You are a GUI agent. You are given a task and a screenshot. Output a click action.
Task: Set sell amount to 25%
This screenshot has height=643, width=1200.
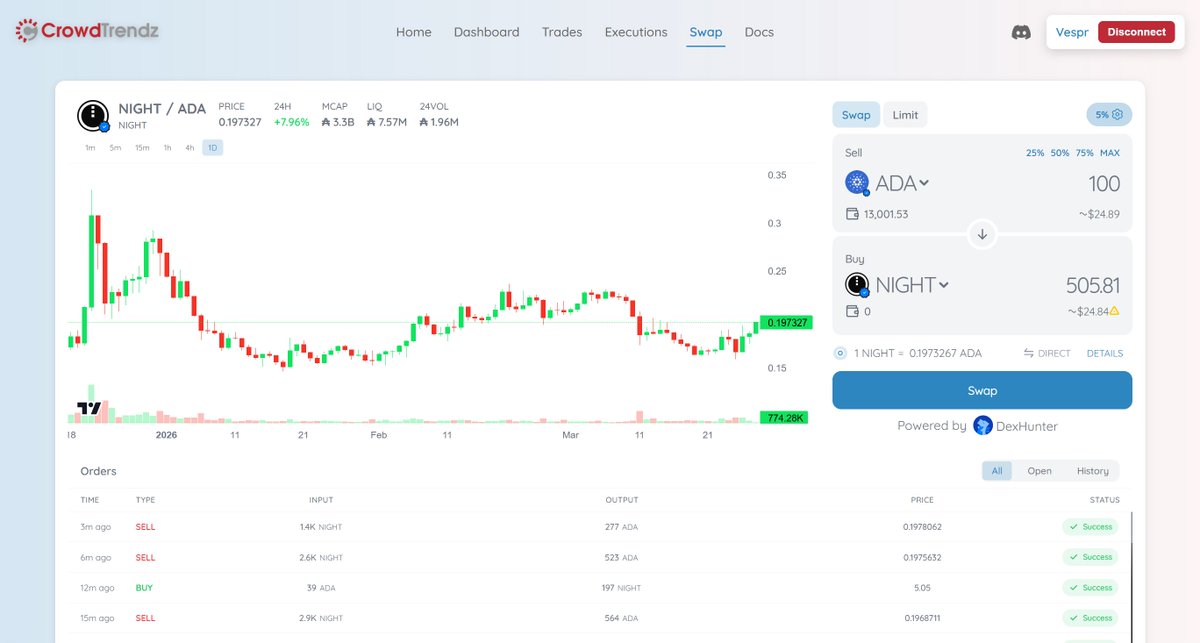tap(1035, 153)
